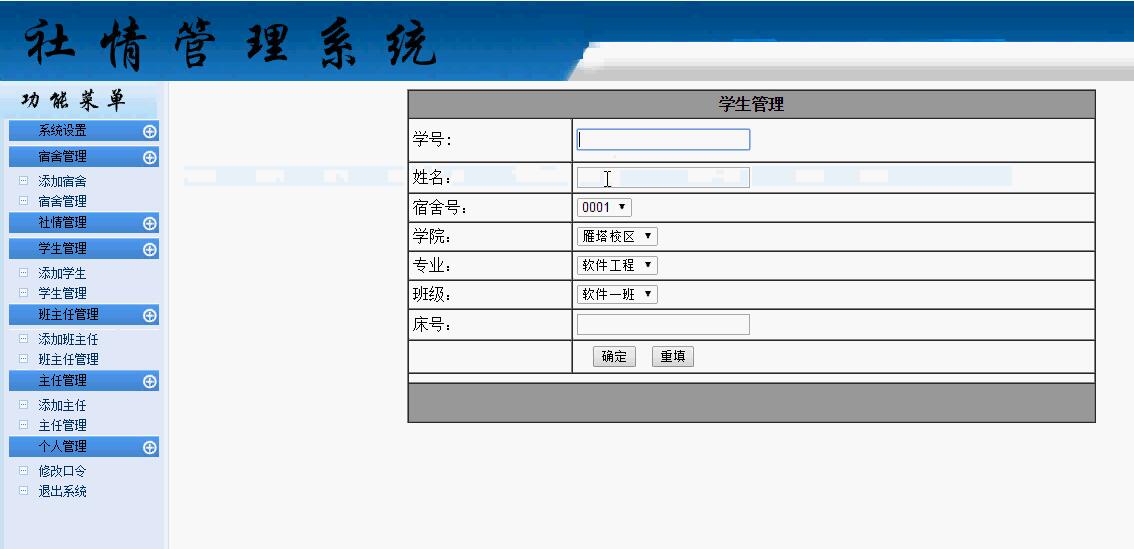This screenshot has height=549, width=1134.
Task: Click bullet icon beside 修改口令
Action: (x=23, y=470)
